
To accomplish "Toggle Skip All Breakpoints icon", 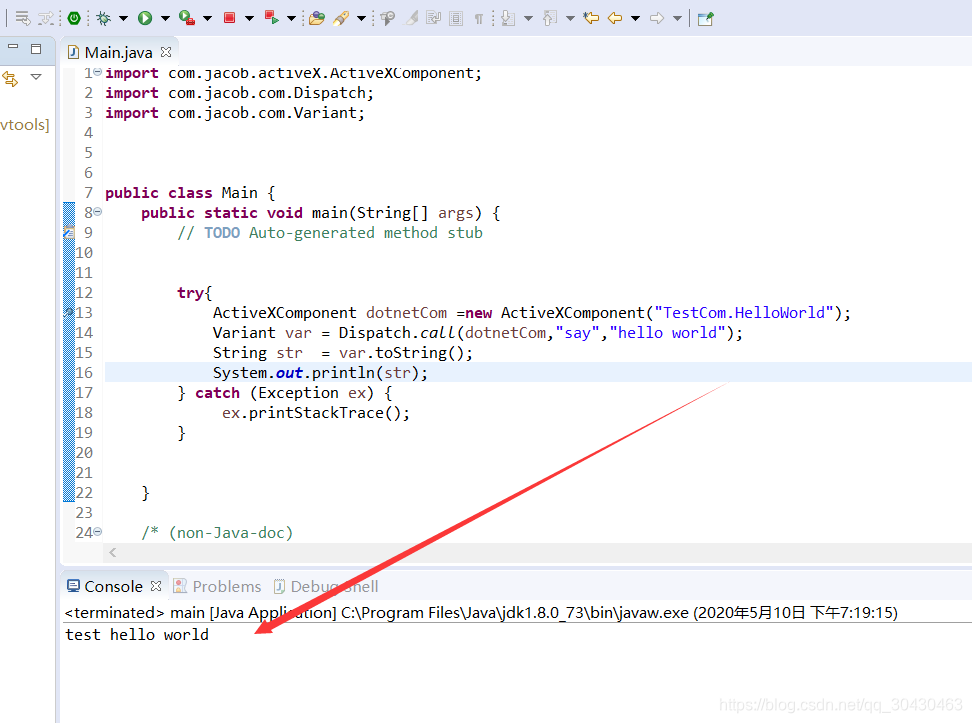I will point(45,17).
